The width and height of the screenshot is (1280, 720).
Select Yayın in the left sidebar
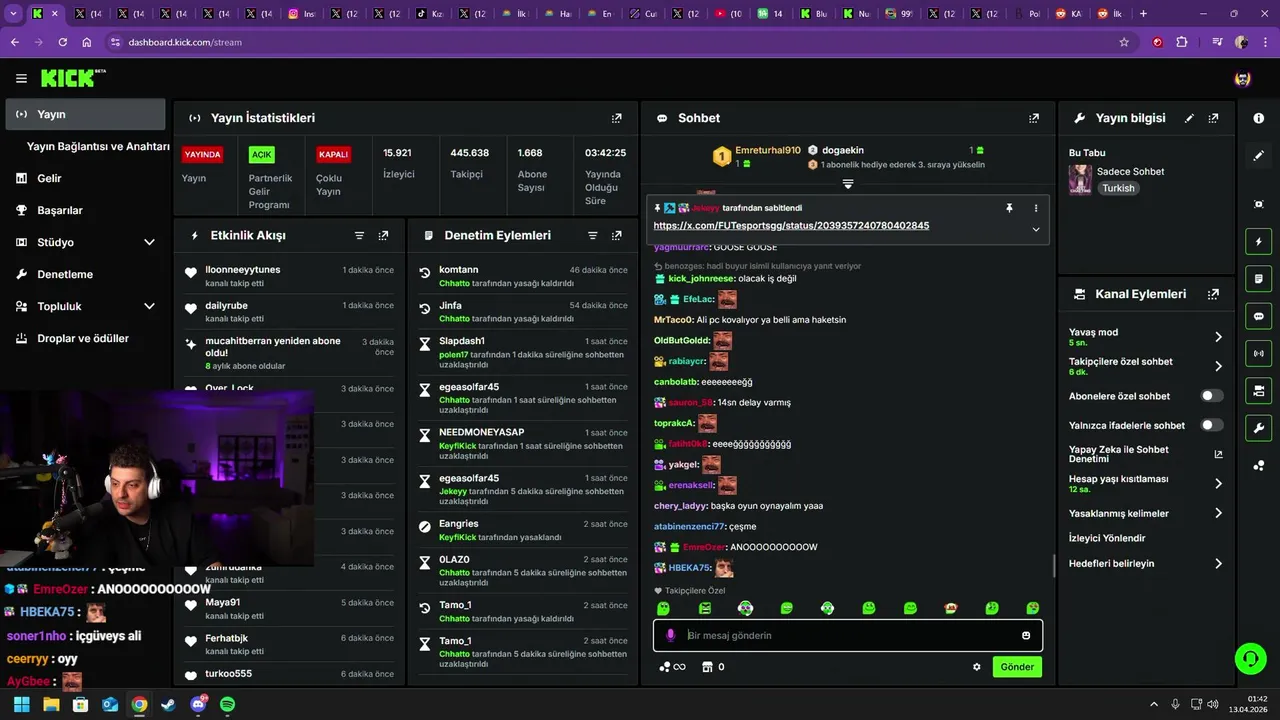(x=86, y=114)
